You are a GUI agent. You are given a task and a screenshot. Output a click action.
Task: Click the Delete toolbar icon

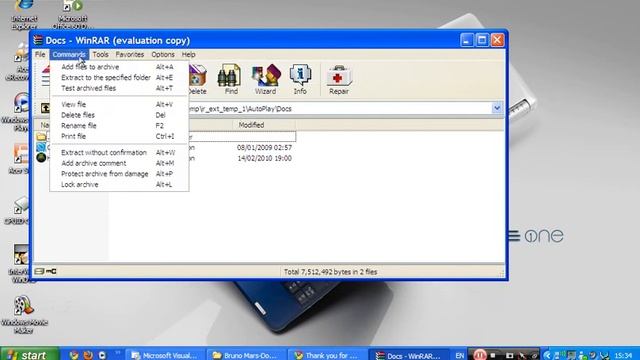click(198, 79)
